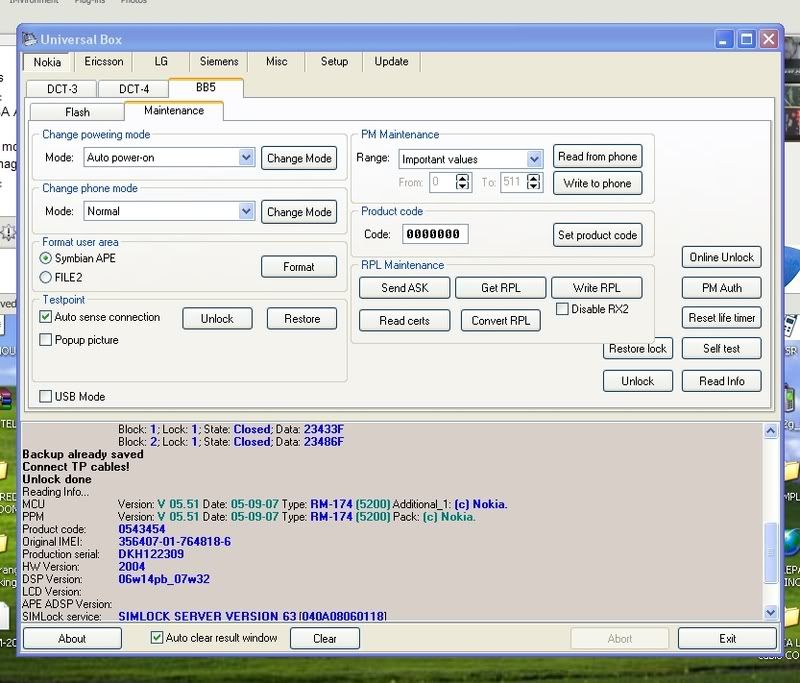Select the Symbian APE radio option
The image size is (800, 683).
click(45, 258)
